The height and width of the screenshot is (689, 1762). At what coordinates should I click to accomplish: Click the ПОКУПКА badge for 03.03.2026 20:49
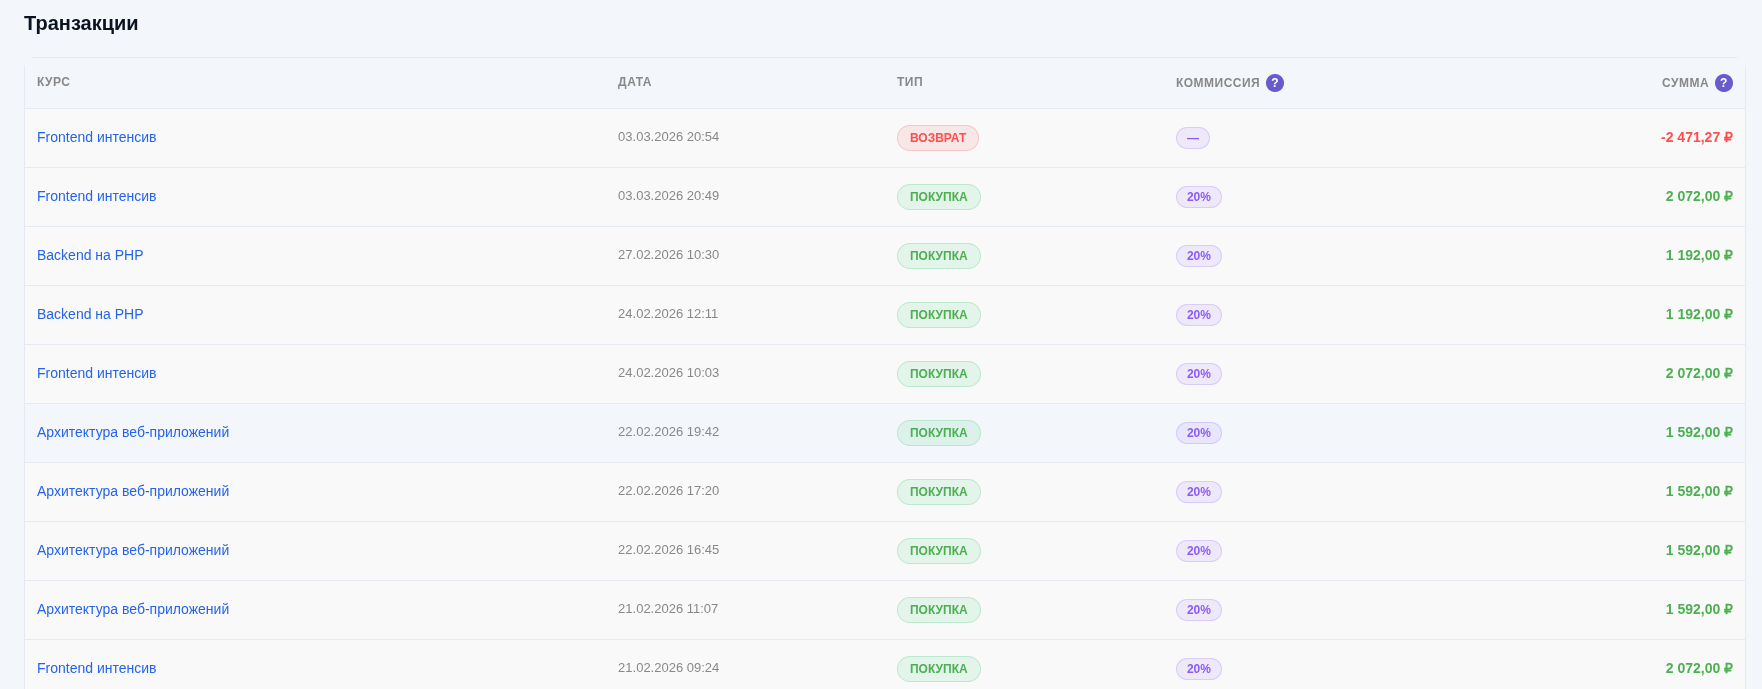(939, 197)
